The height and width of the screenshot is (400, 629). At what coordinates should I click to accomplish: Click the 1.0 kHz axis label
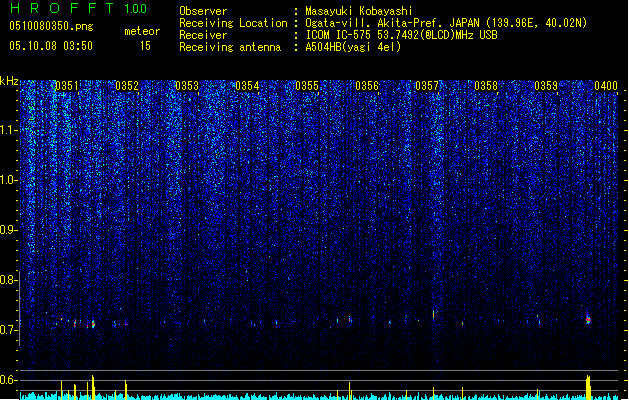coord(9,180)
